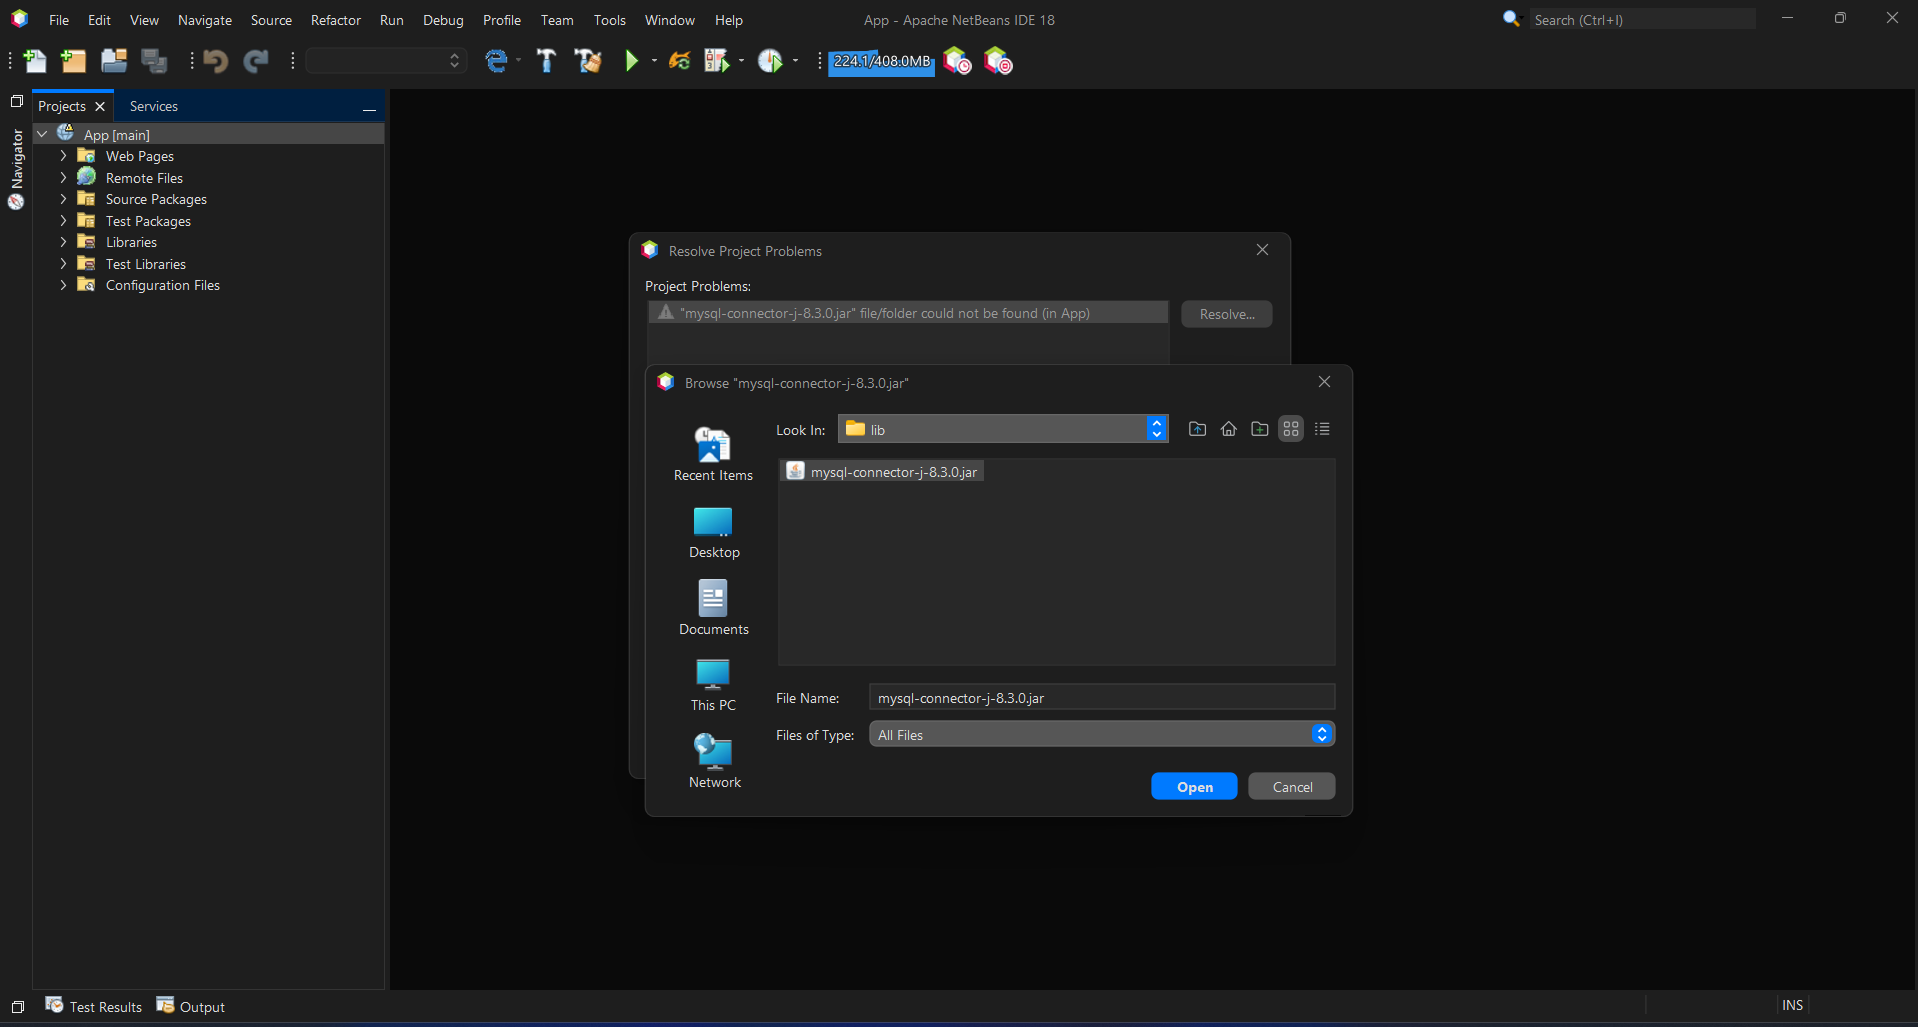Click the first profiler snapshot icon after memory bar

tap(958, 61)
